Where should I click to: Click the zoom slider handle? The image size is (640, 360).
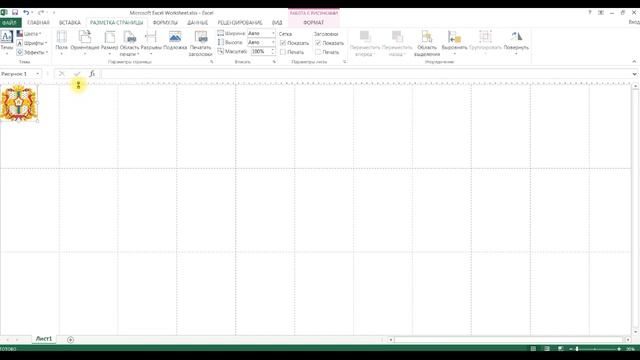coord(577,349)
